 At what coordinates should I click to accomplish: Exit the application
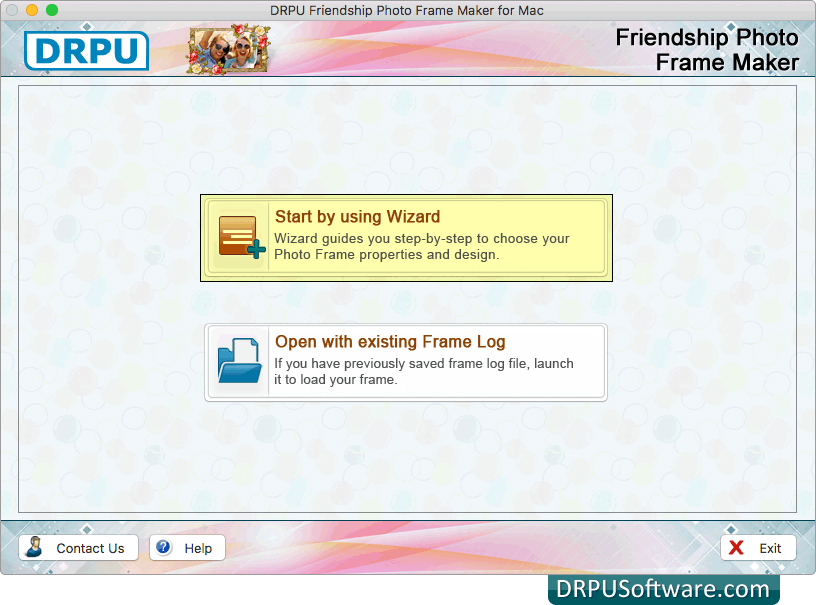758,548
